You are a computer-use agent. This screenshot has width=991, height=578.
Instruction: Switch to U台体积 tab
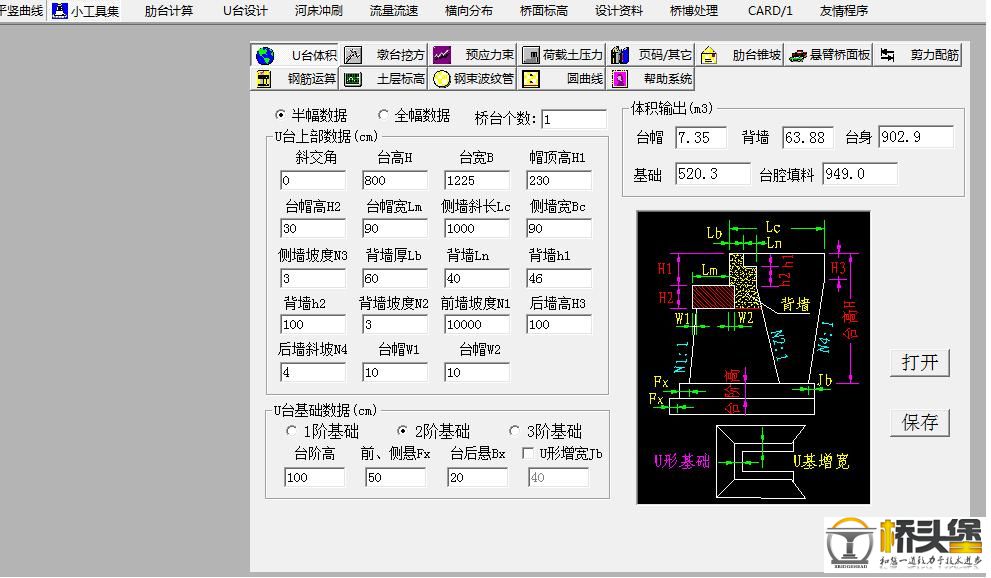(295, 56)
